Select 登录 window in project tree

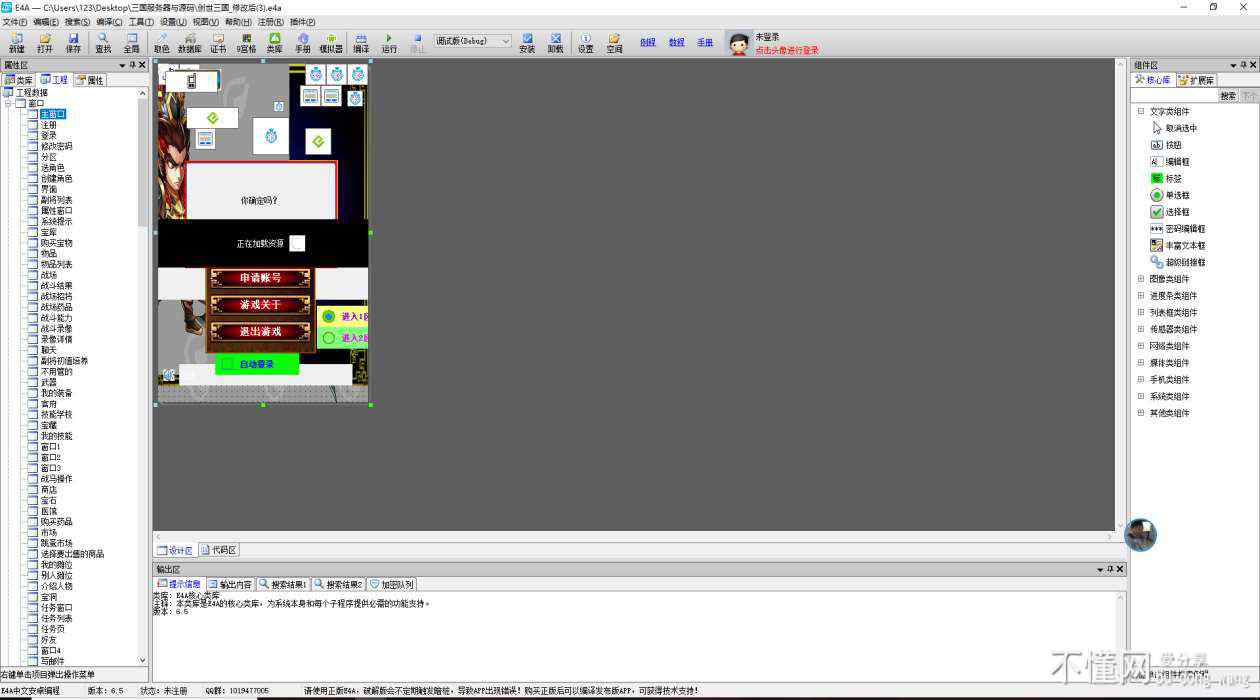click(x=48, y=135)
